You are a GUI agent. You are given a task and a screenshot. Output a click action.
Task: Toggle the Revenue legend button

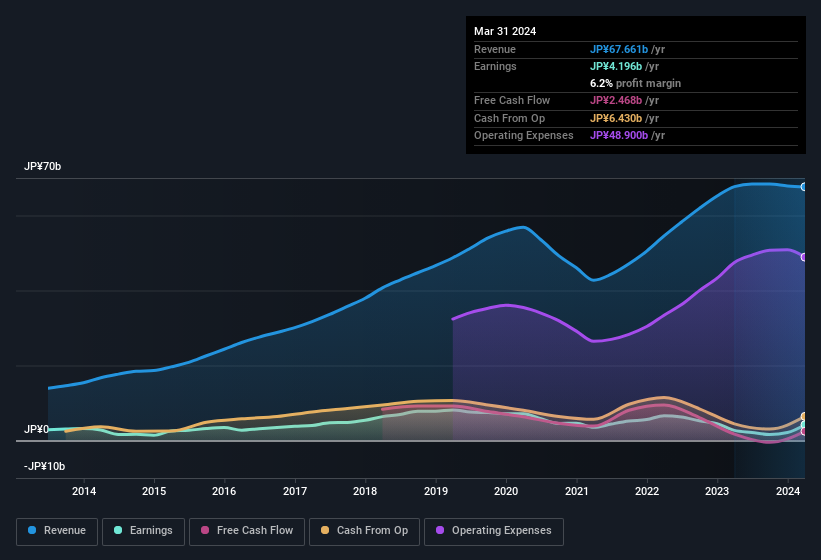point(57,531)
